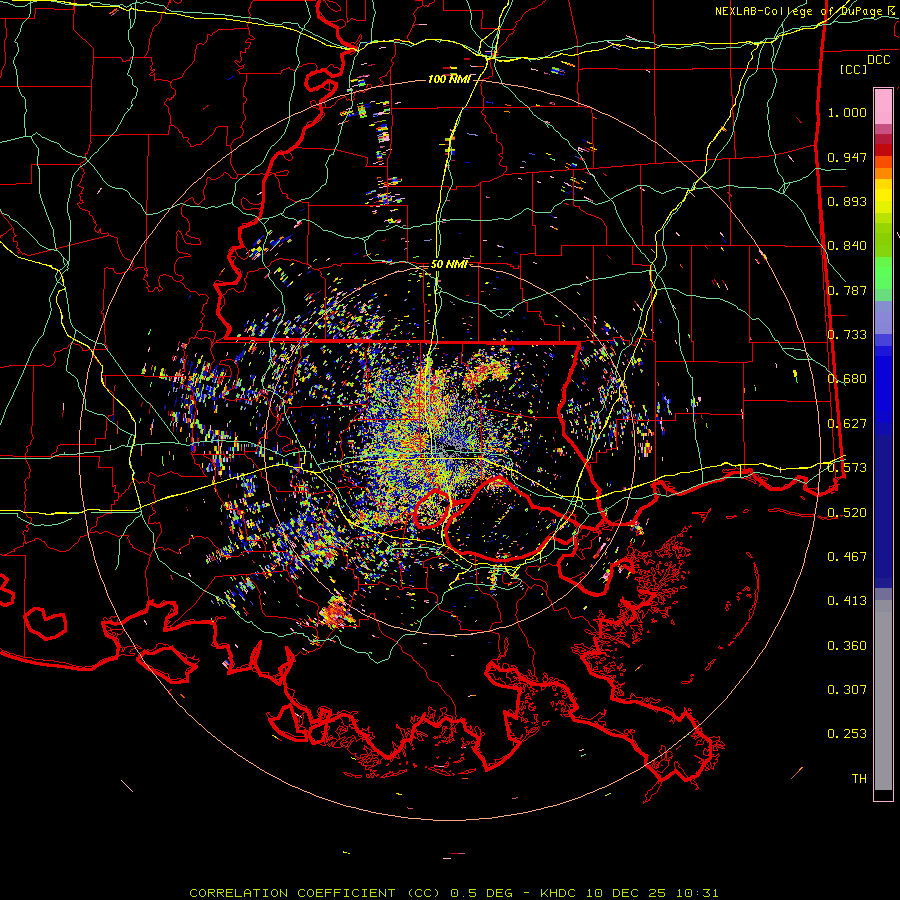Click the 0.733 legend value

[x=847, y=335]
